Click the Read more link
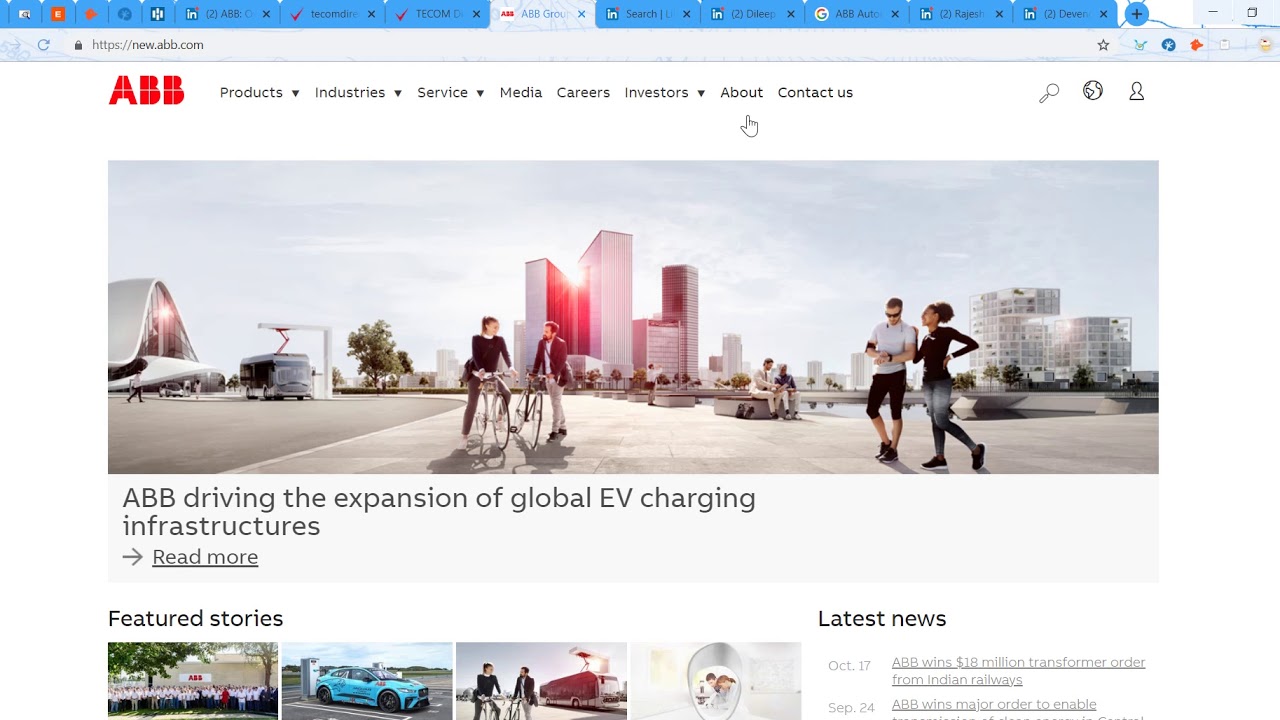The image size is (1280, 720). [x=205, y=557]
